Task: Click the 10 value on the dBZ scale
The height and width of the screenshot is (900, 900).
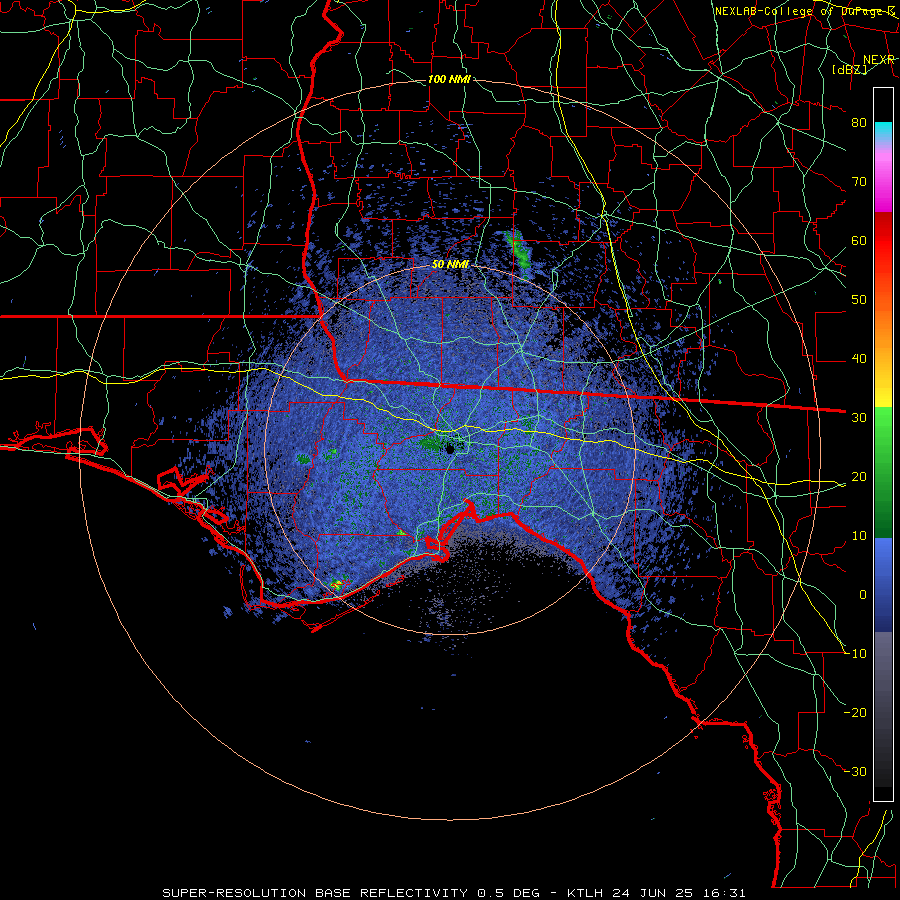Action: point(859,536)
